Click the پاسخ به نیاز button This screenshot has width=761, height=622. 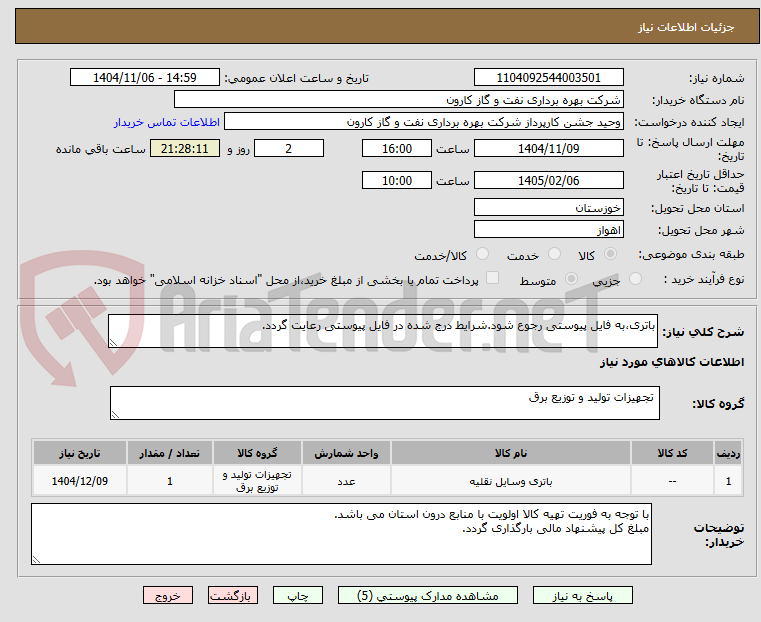pyautogui.click(x=582, y=595)
